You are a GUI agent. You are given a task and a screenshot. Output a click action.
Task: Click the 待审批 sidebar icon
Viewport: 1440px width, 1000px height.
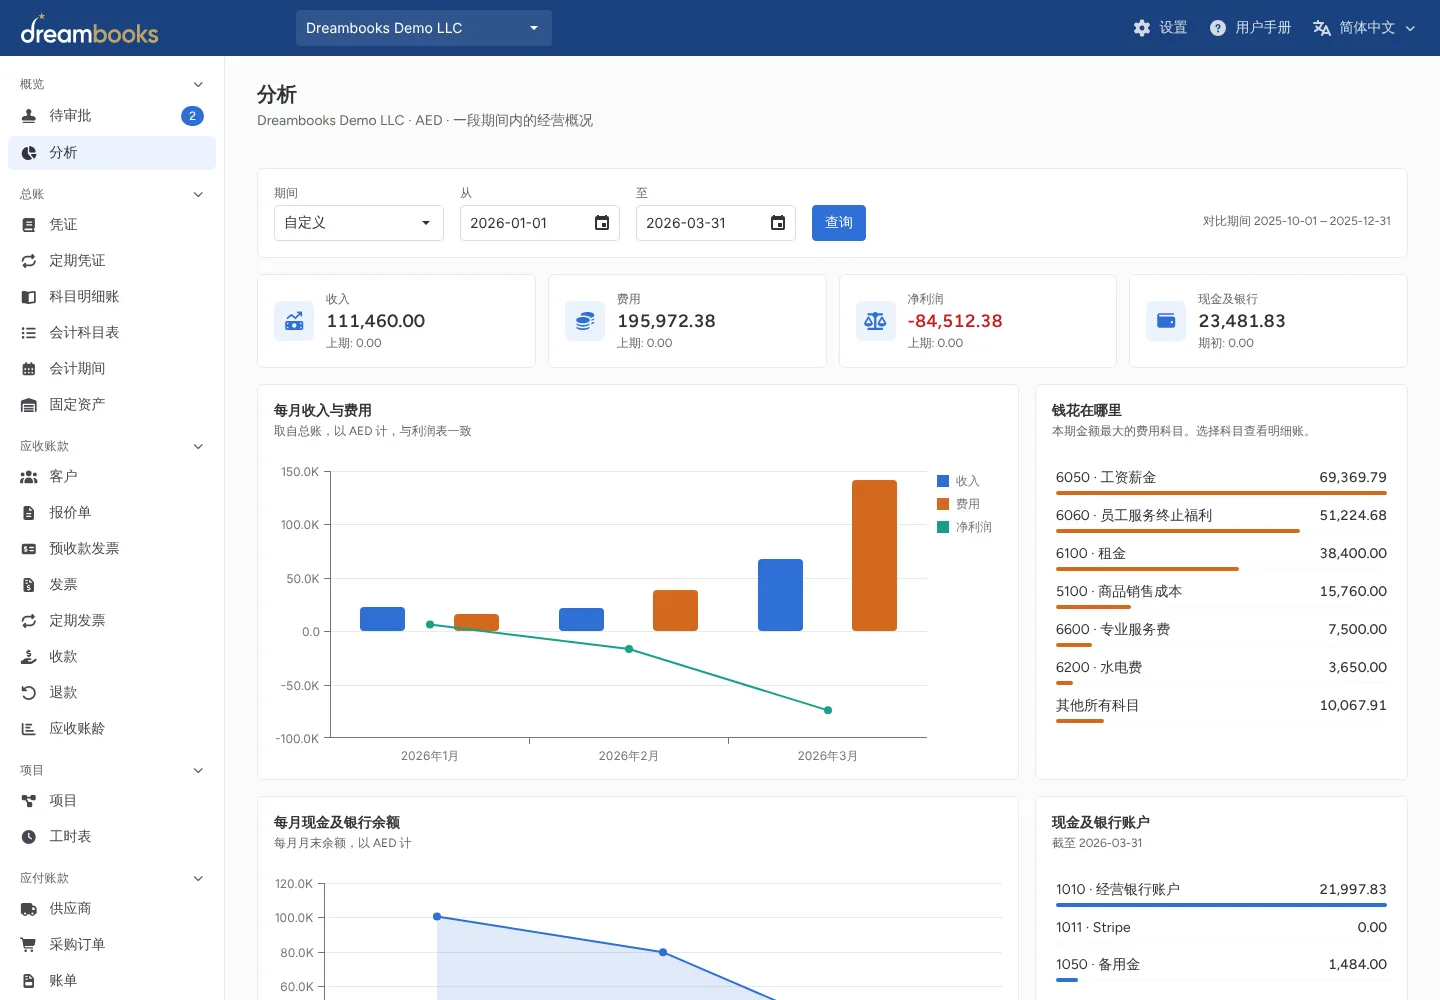click(x=29, y=116)
